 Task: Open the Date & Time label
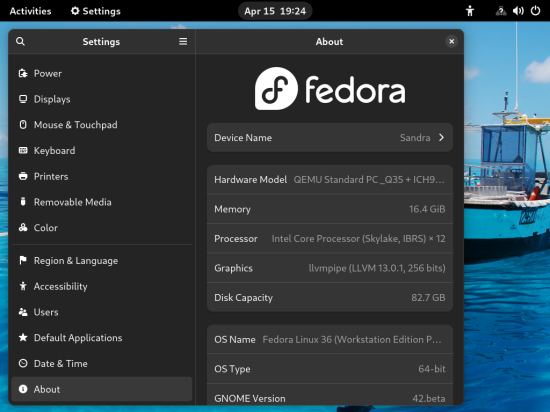[60, 363]
